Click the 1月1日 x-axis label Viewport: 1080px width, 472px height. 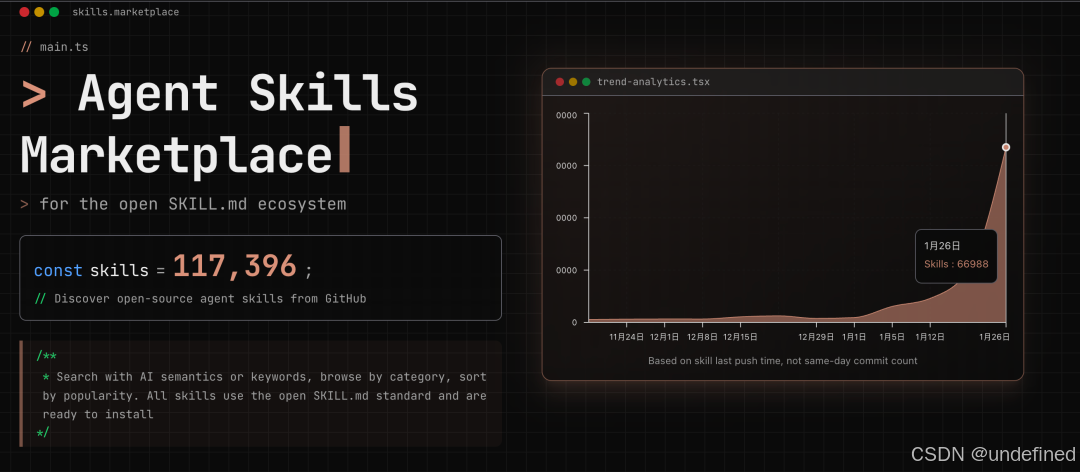854,337
